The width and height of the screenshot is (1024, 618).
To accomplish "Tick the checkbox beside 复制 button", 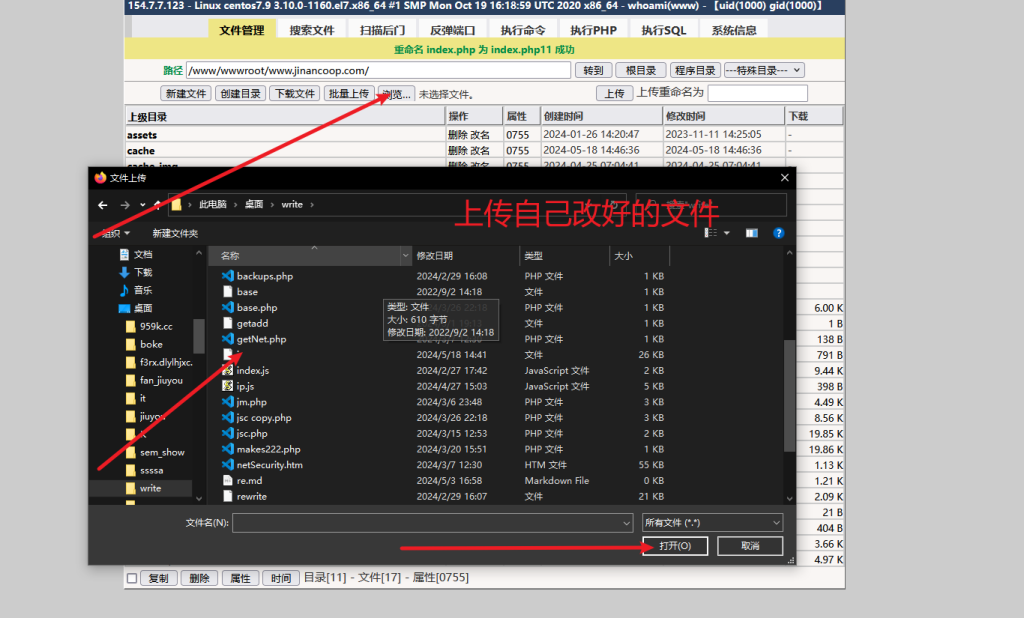I will point(132,578).
